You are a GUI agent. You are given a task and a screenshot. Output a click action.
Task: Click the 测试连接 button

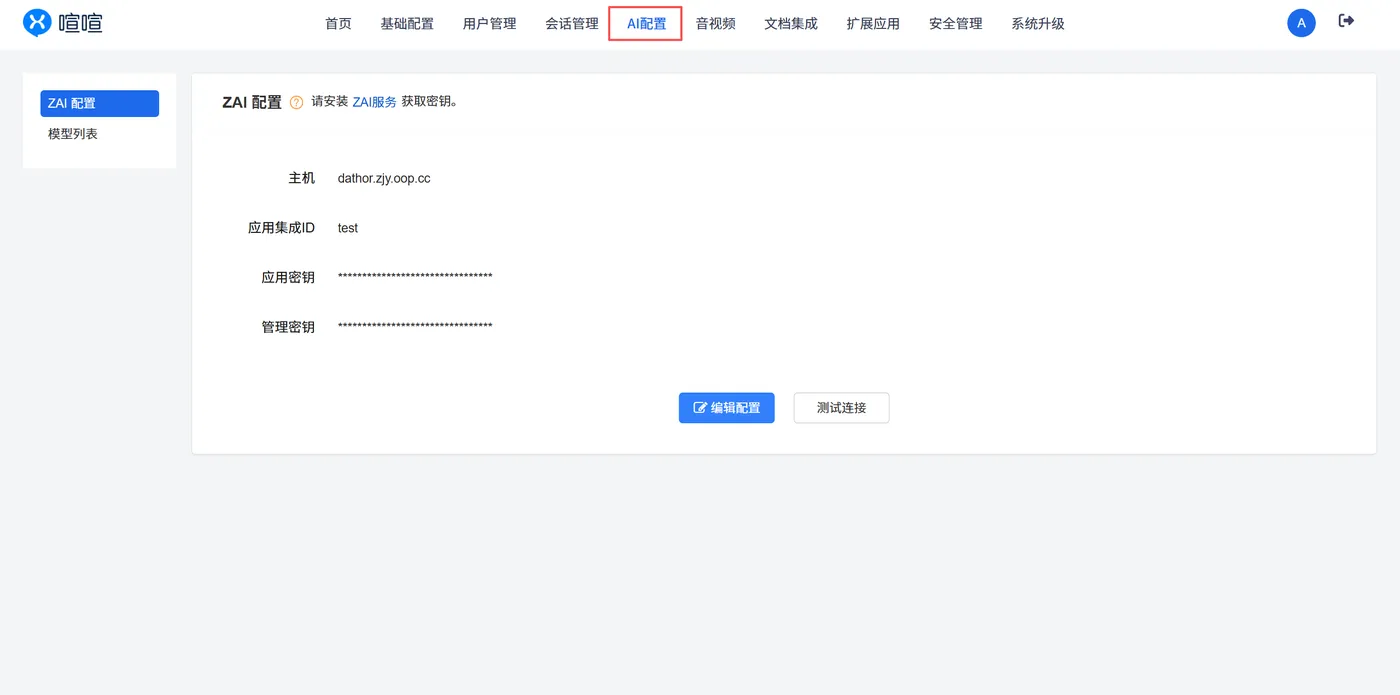[x=841, y=408]
